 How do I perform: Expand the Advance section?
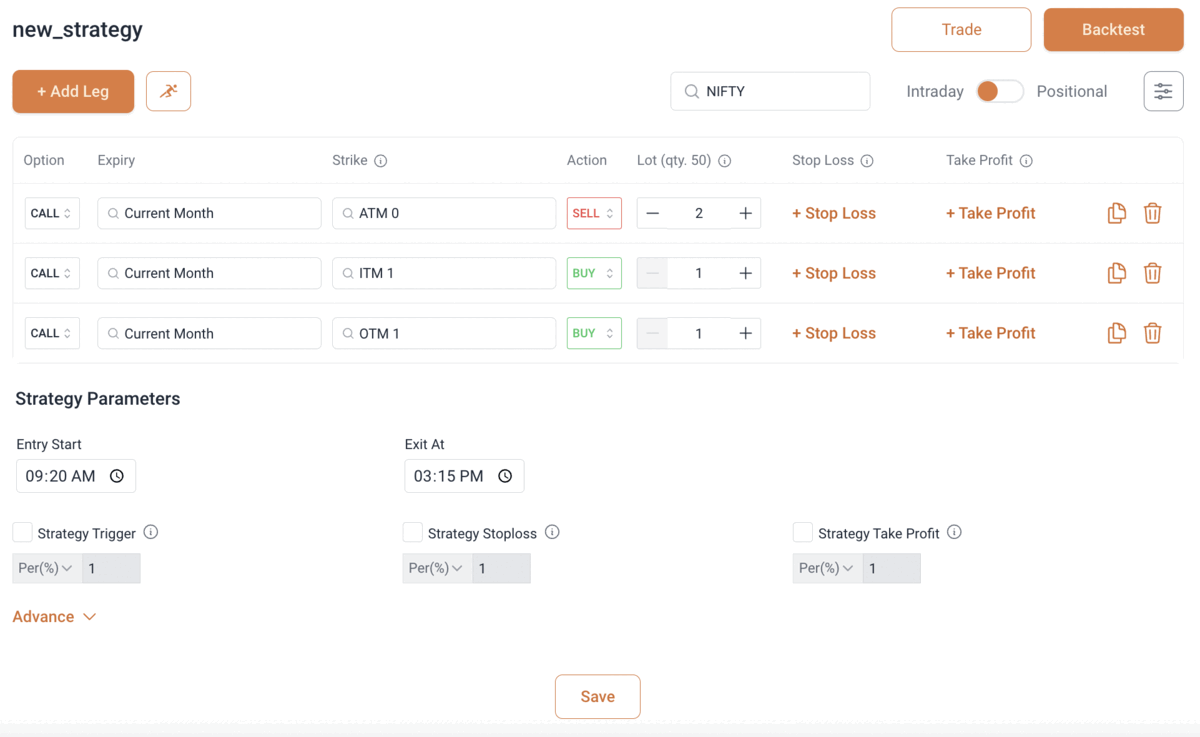[x=54, y=617]
